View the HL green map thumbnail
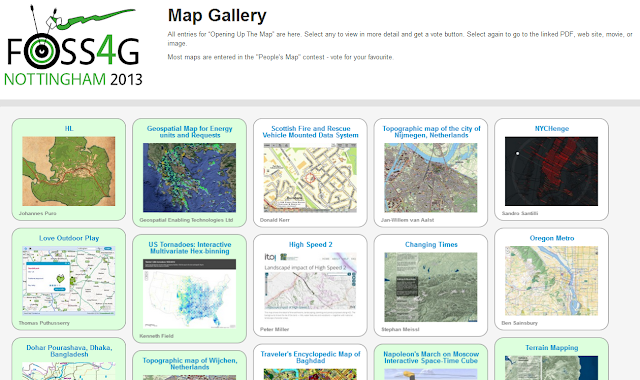 [x=69, y=171]
